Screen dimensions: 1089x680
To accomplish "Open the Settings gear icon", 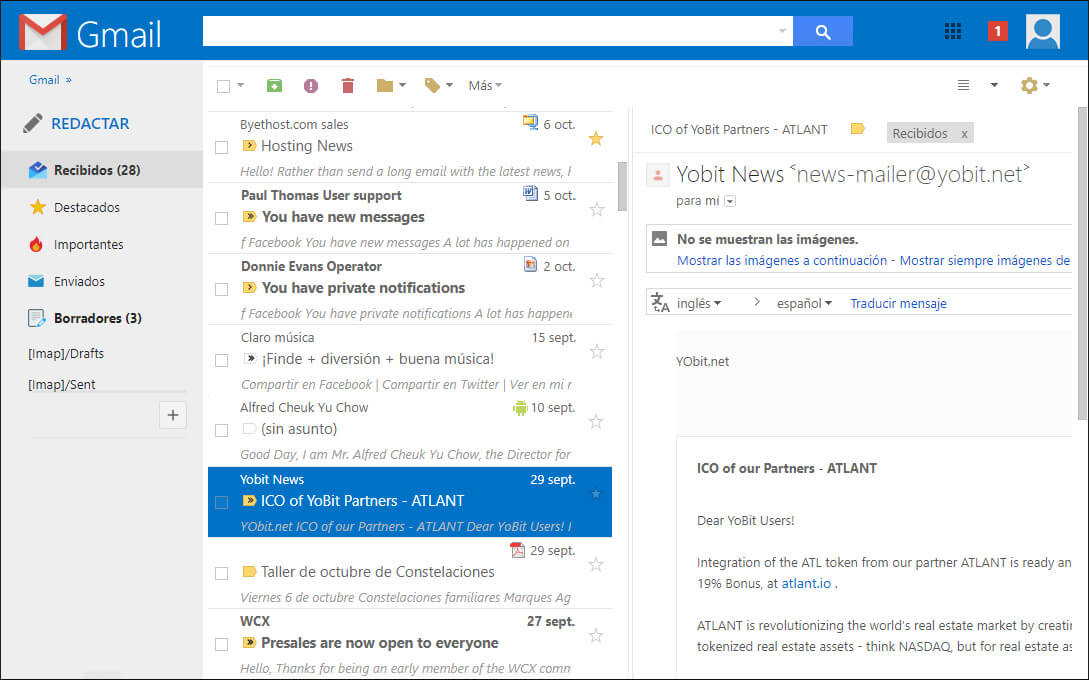I will click(x=1029, y=85).
